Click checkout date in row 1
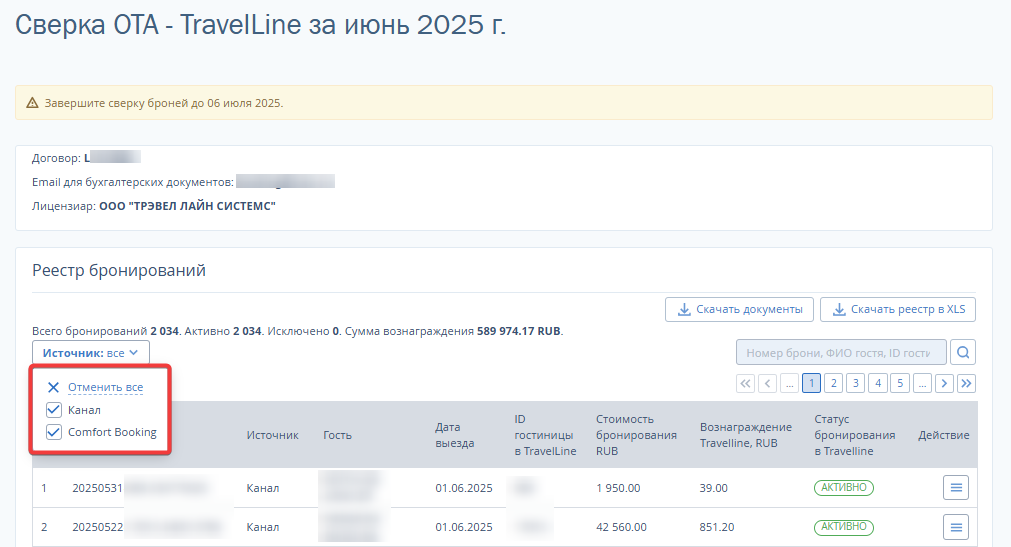Image resolution: width=1011 pixels, height=547 pixels. point(464,488)
